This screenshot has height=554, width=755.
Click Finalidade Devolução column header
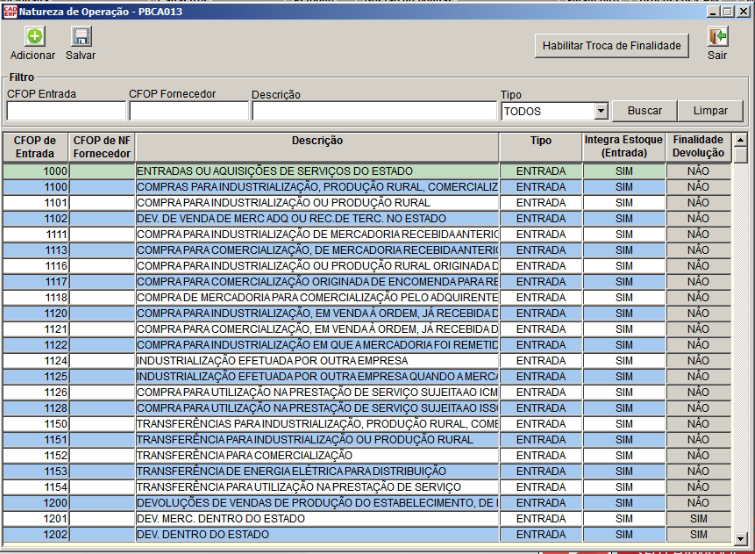698,147
